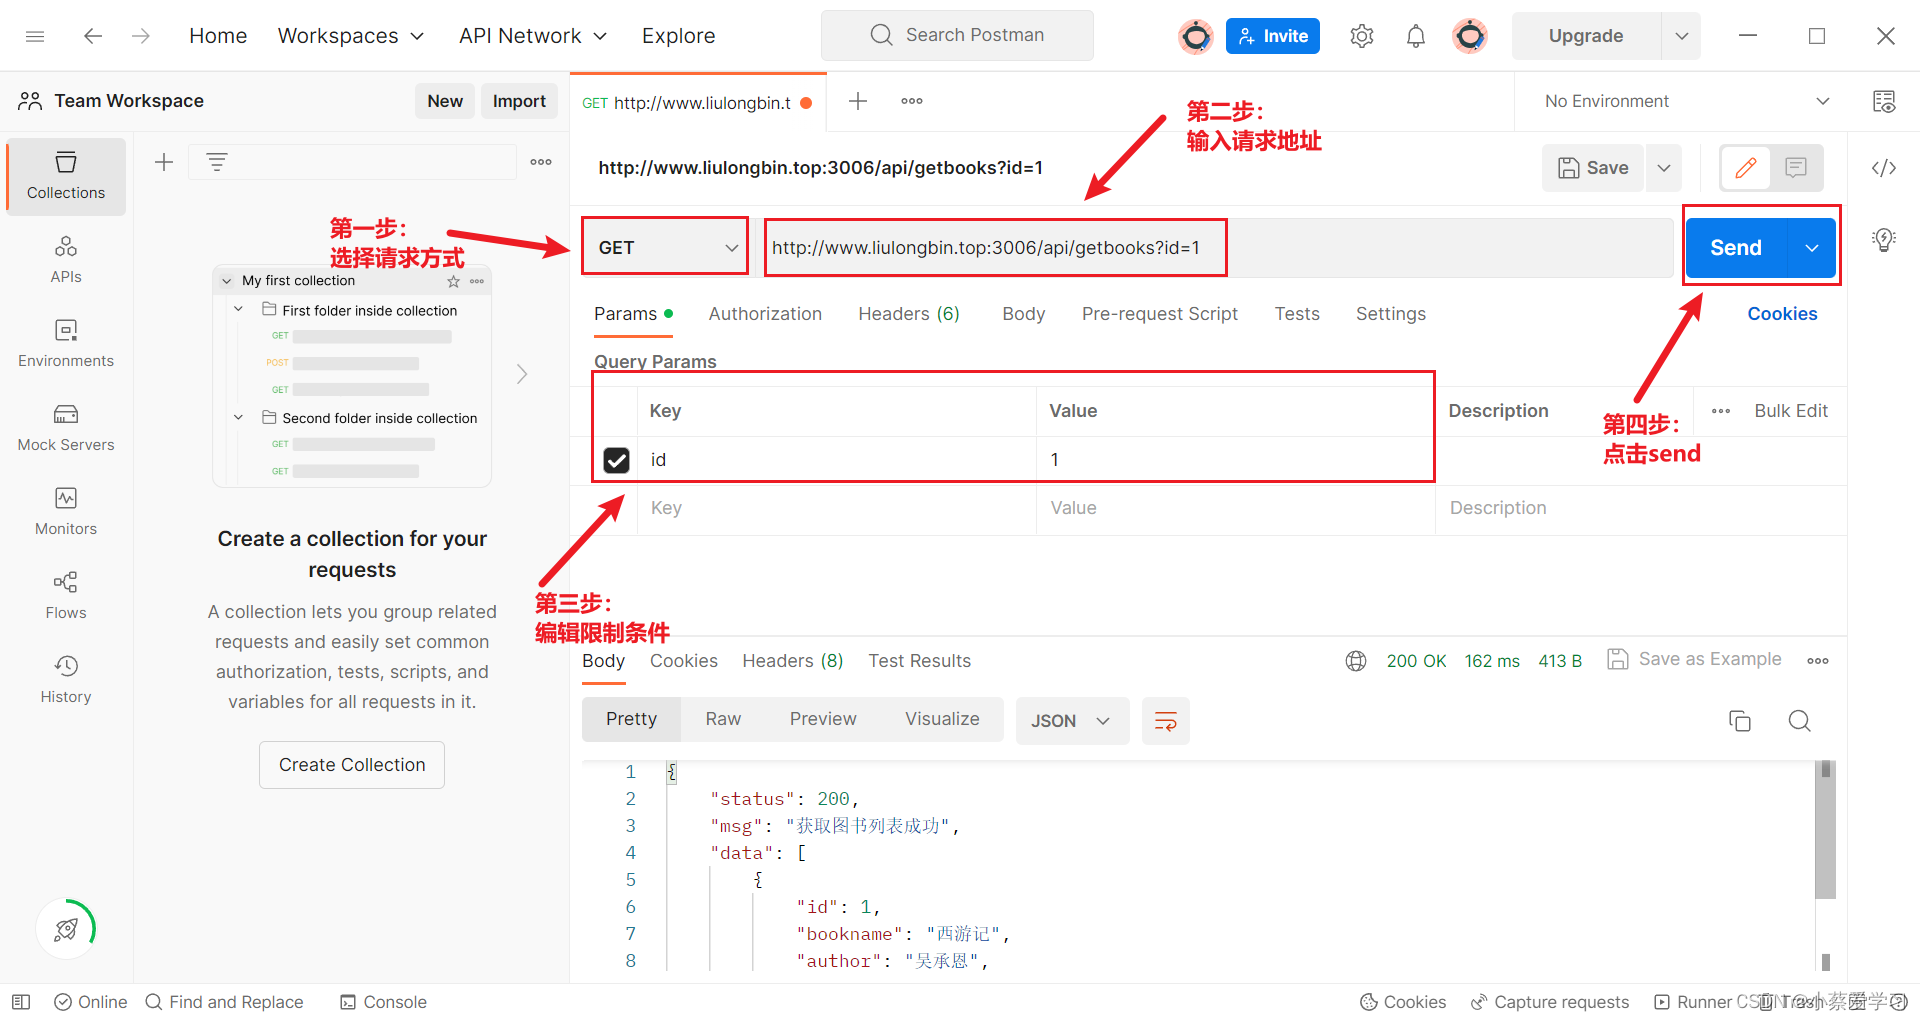This screenshot has height=1020, width=1920.
Task: Open the Console in status bar
Action: click(x=383, y=1002)
